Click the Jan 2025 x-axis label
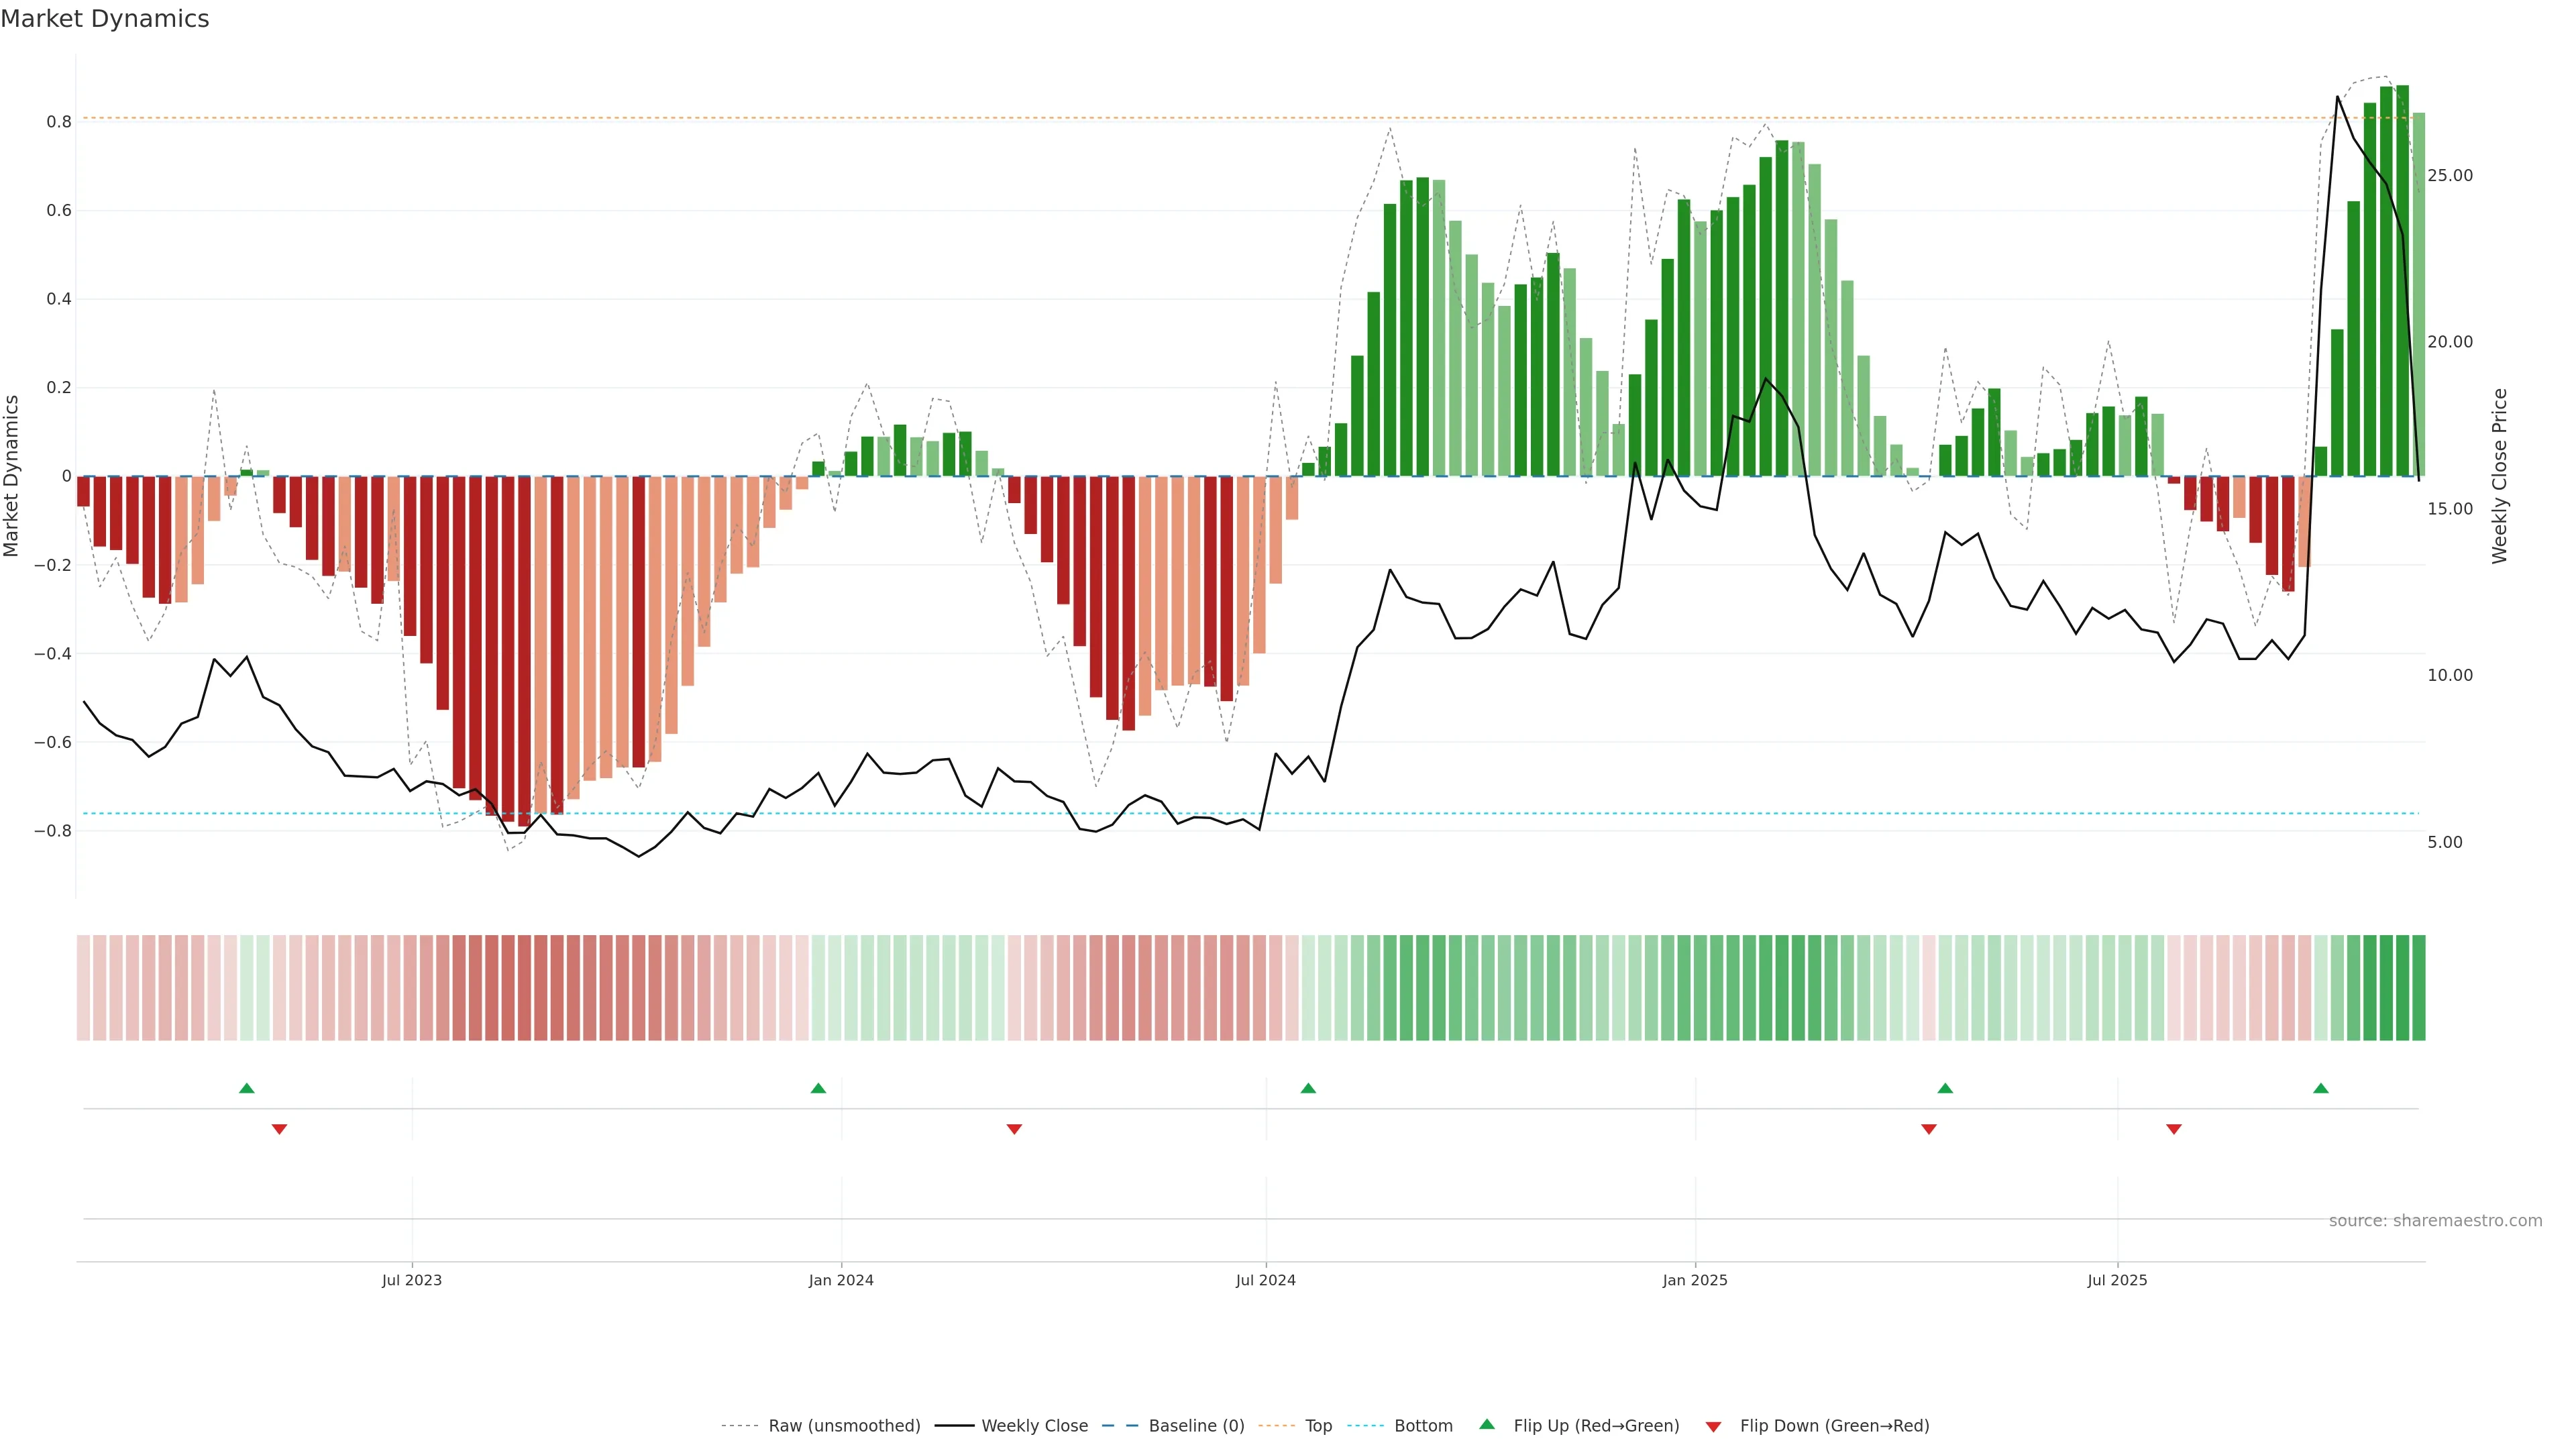 point(1695,1280)
